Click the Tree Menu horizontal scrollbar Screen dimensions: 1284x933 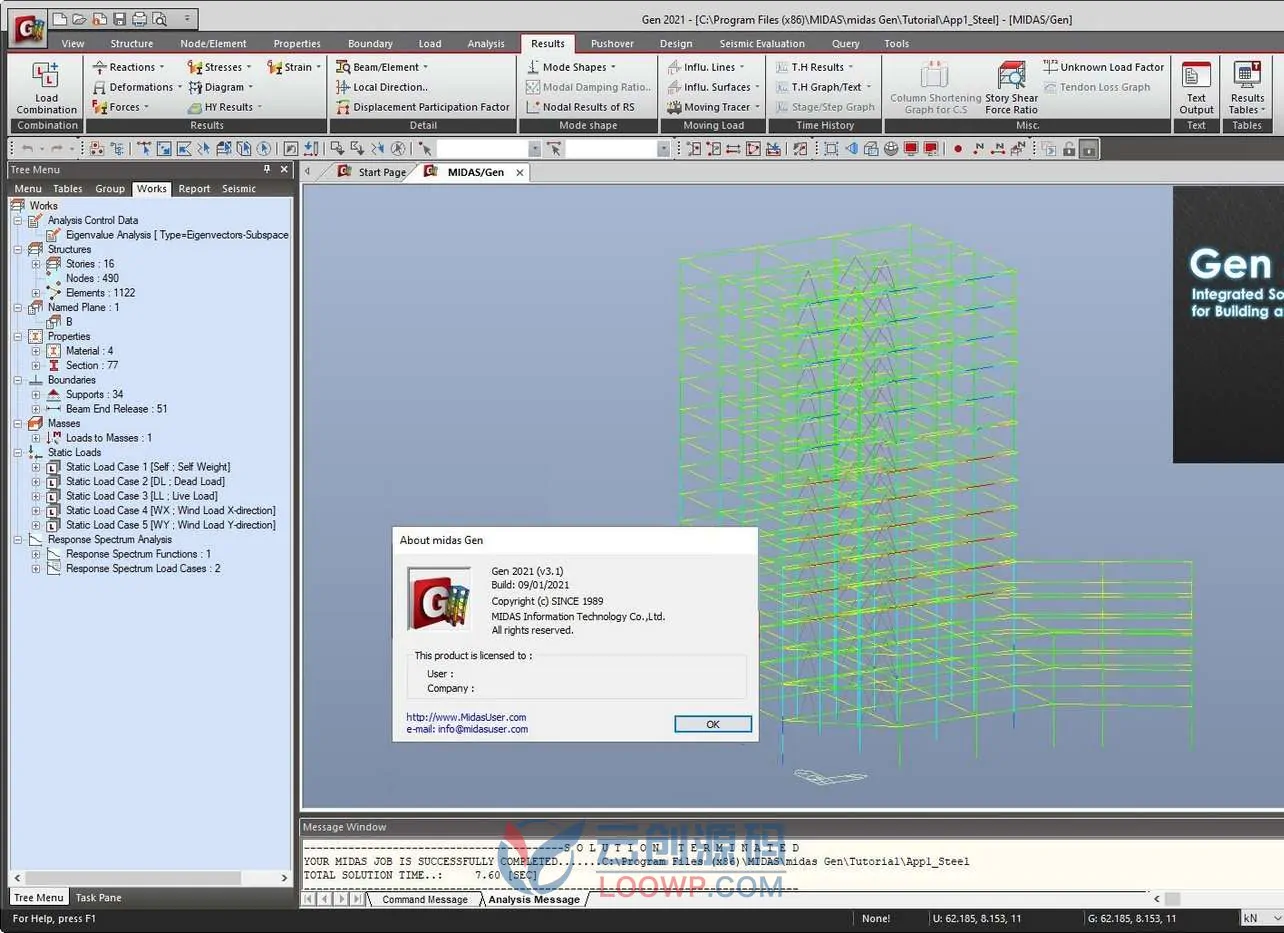[151, 877]
